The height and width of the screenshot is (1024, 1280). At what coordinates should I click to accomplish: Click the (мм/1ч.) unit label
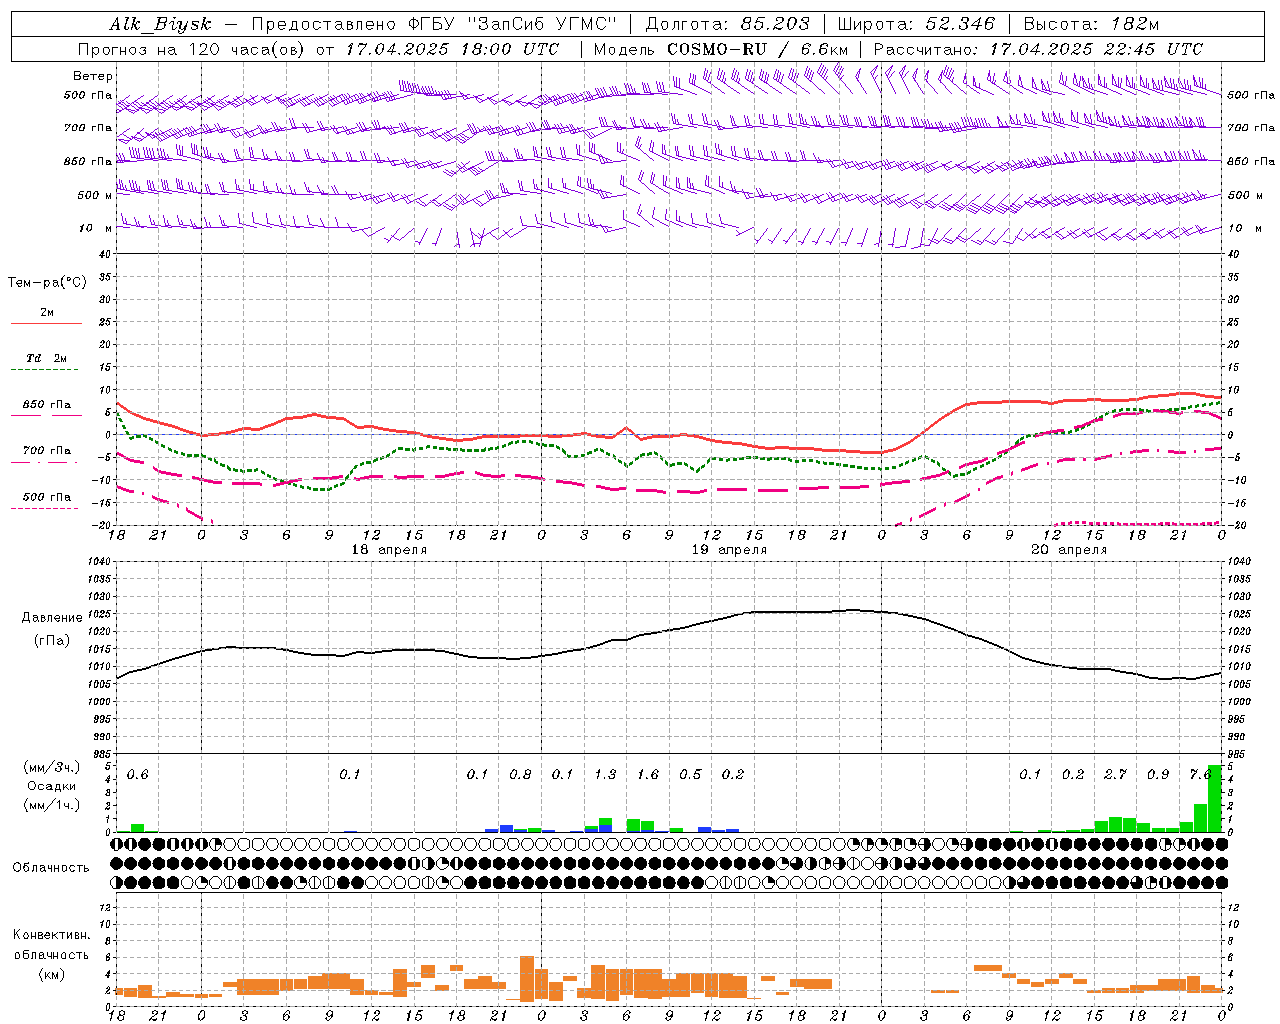point(51,805)
